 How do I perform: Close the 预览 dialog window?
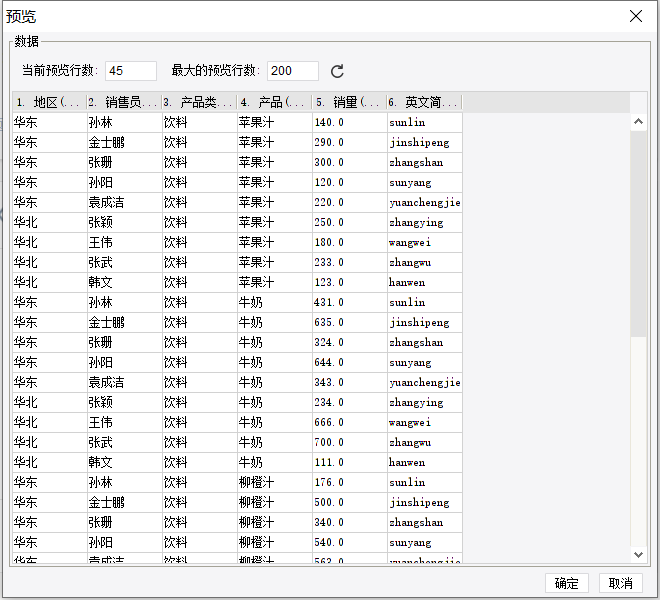[636, 16]
